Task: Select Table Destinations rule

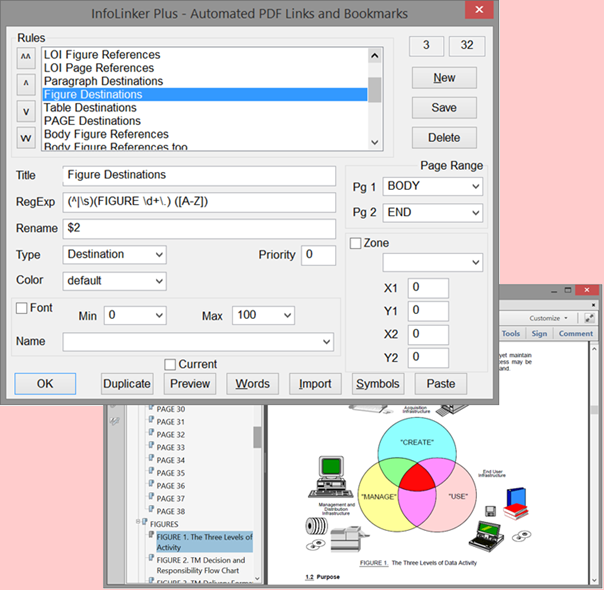Action: (x=205, y=108)
